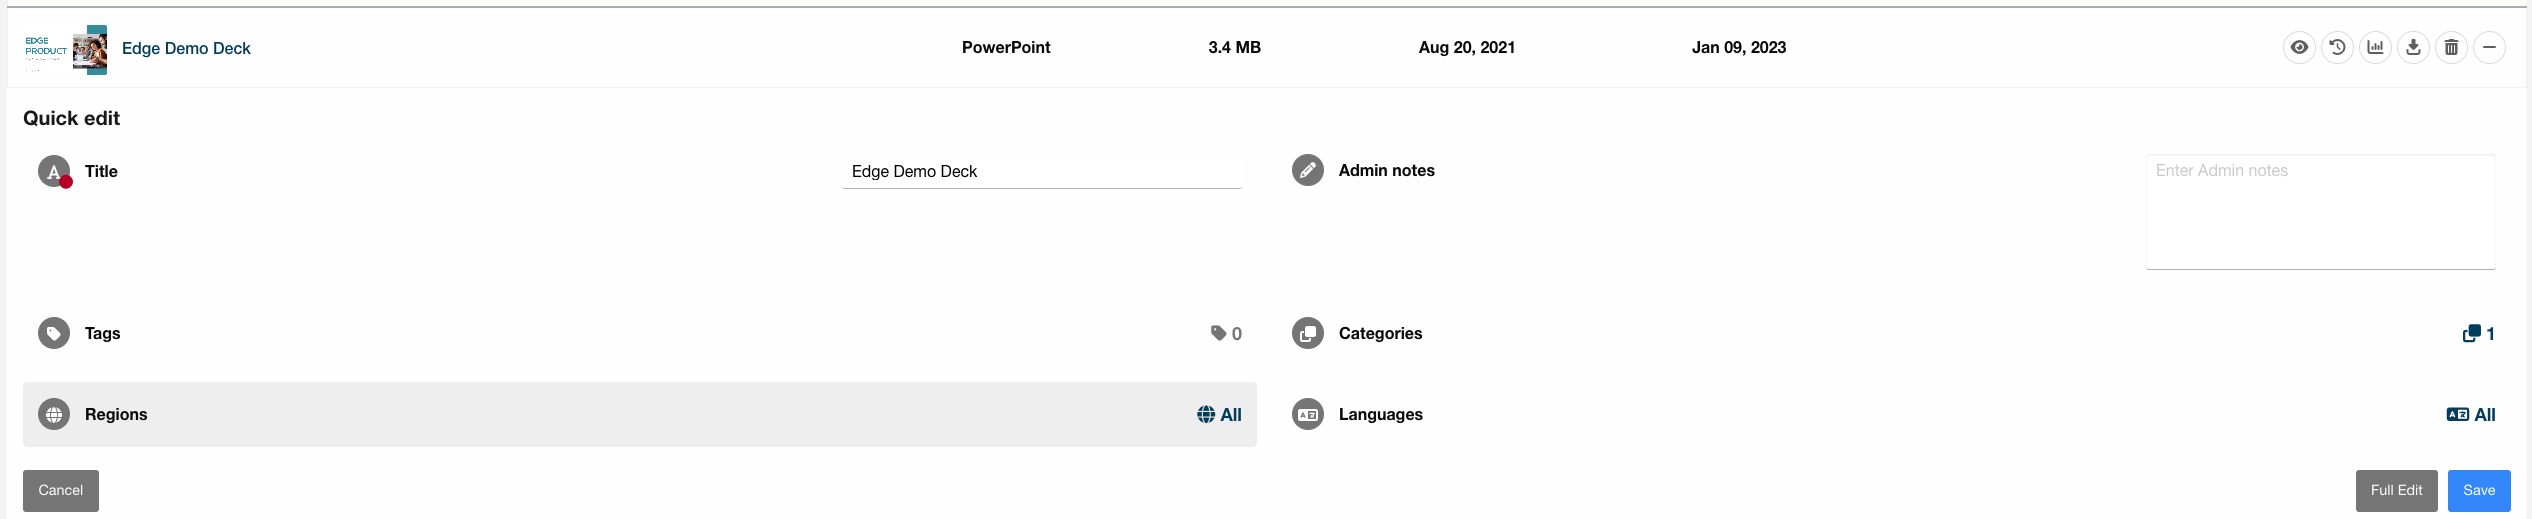Open Regions selector set to All

point(1219,414)
